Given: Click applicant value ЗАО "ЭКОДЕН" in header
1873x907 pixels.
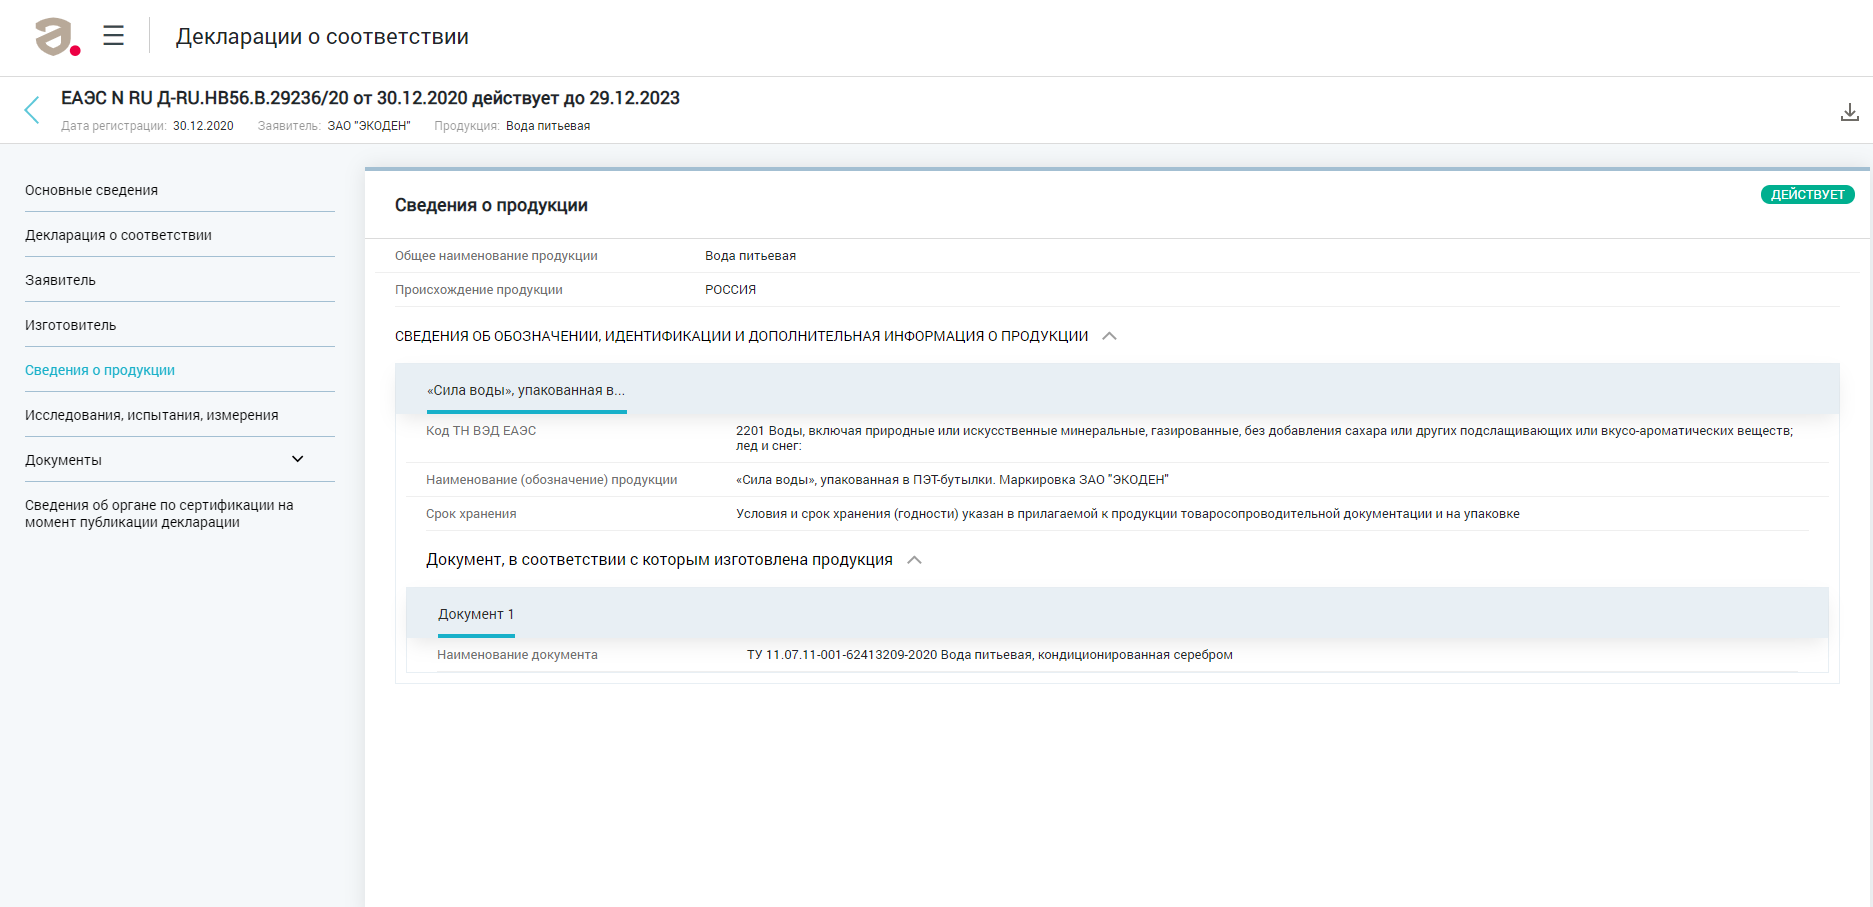Looking at the screenshot, I should coord(369,126).
